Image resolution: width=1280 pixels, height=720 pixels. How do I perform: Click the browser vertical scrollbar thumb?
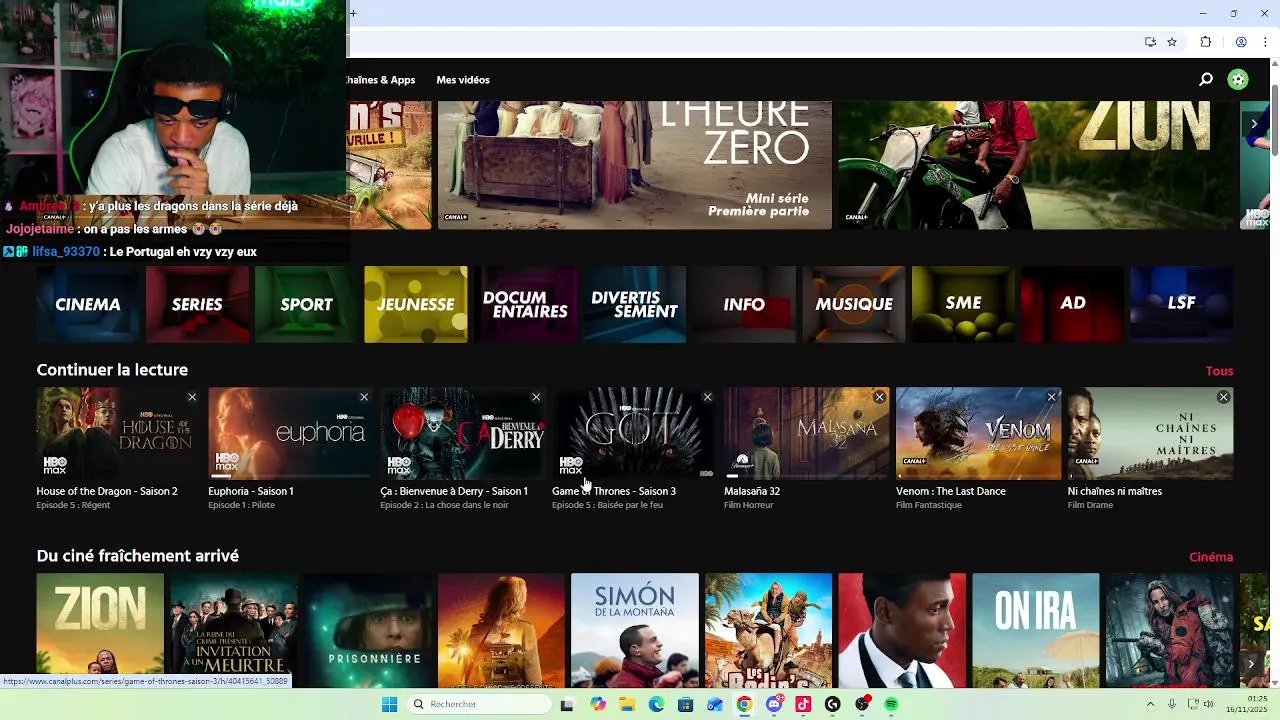(x=1274, y=120)
